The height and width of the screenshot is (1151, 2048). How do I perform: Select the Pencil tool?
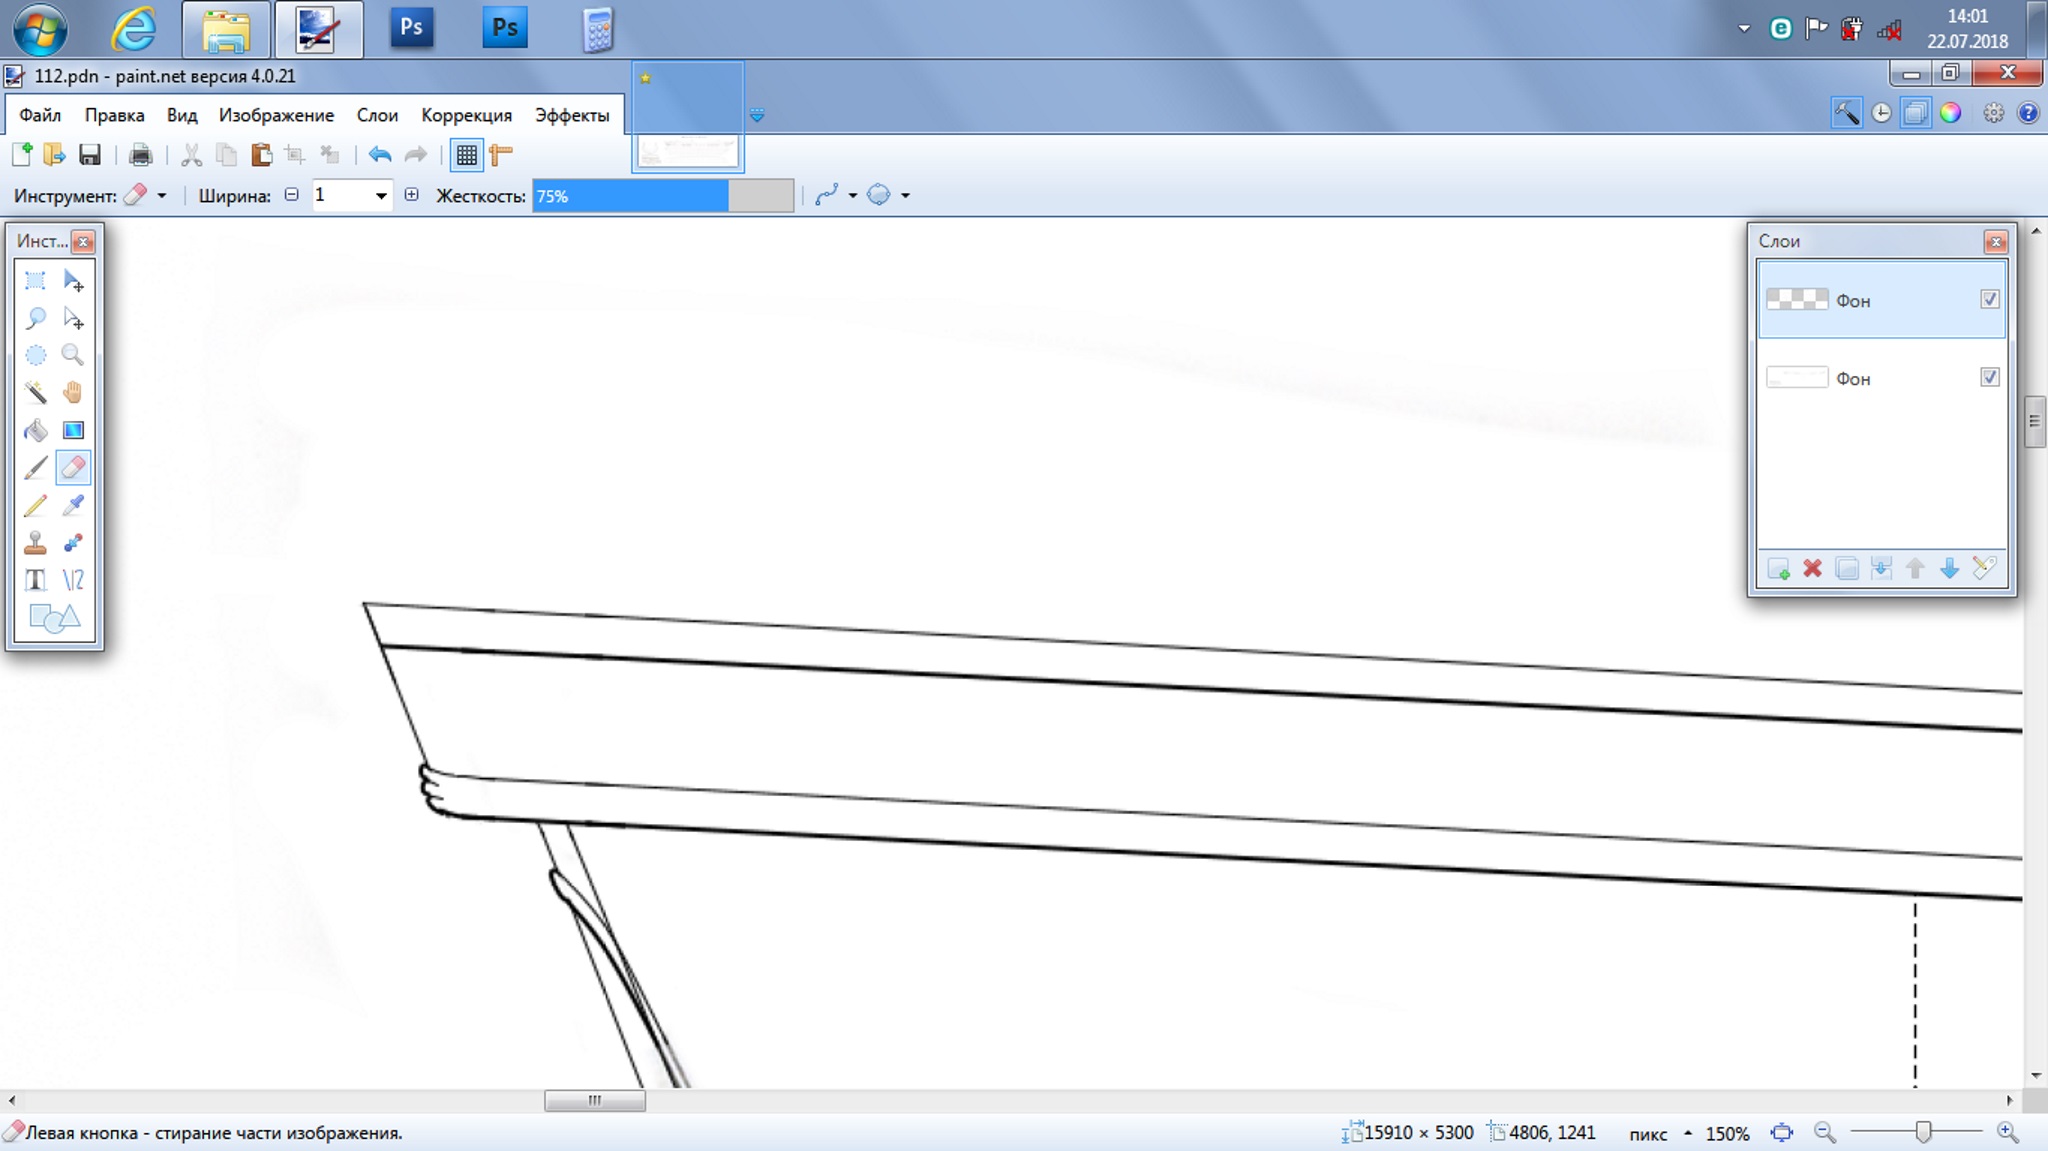click(x=35, y=505)
